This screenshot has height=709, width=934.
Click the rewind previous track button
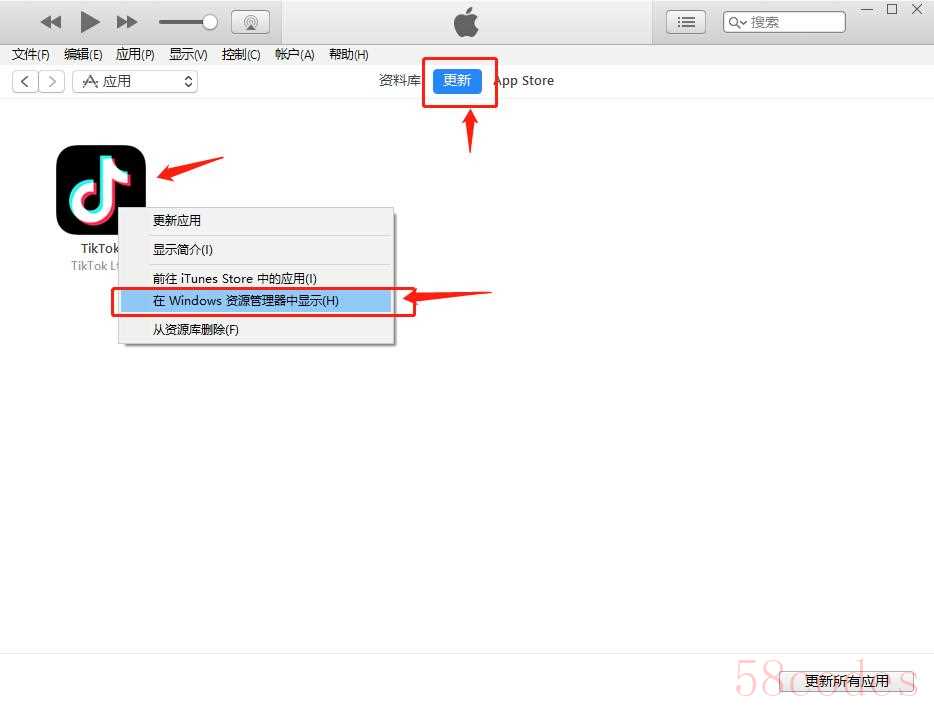click(x=51, y=22)
